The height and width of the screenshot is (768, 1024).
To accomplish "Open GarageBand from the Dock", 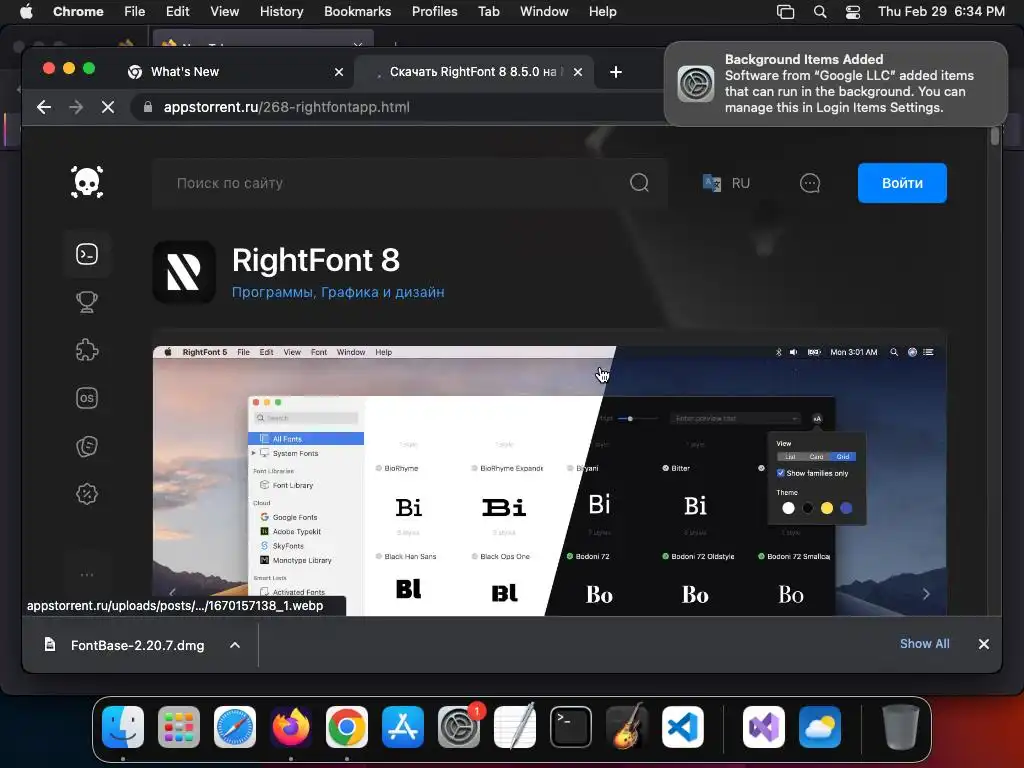I will (x=627, y=727).
